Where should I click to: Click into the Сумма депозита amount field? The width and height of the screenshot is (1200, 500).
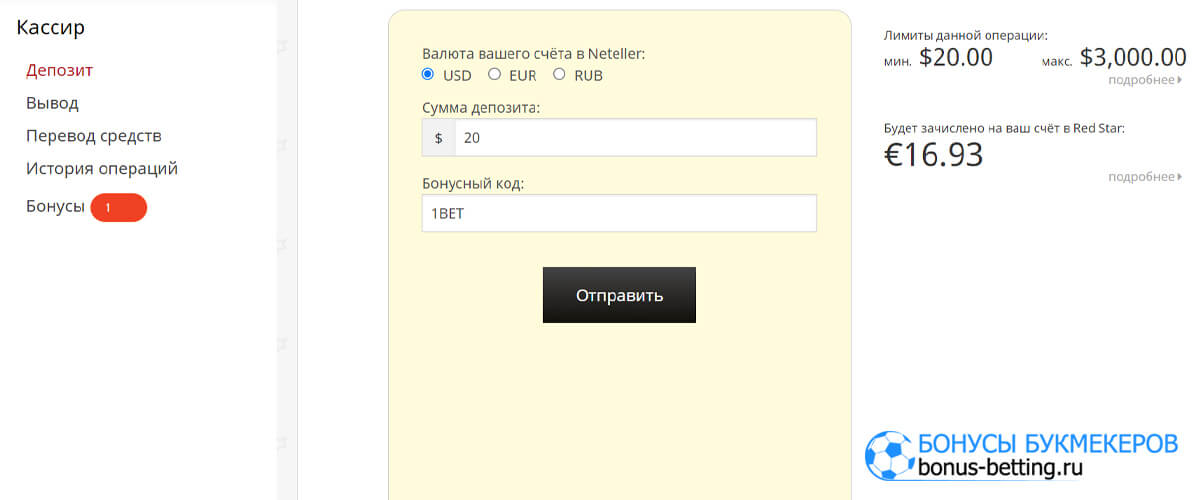[635, 138]
